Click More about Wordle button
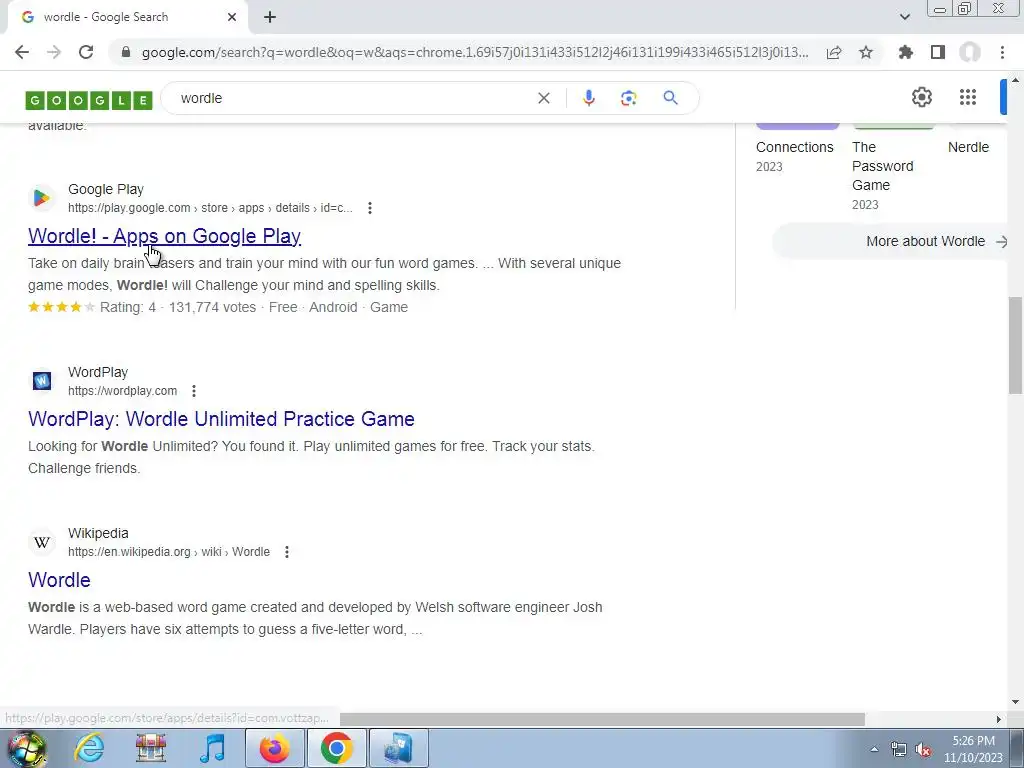This screenshot has width=1024, height=768. click(x=889, y=241)
